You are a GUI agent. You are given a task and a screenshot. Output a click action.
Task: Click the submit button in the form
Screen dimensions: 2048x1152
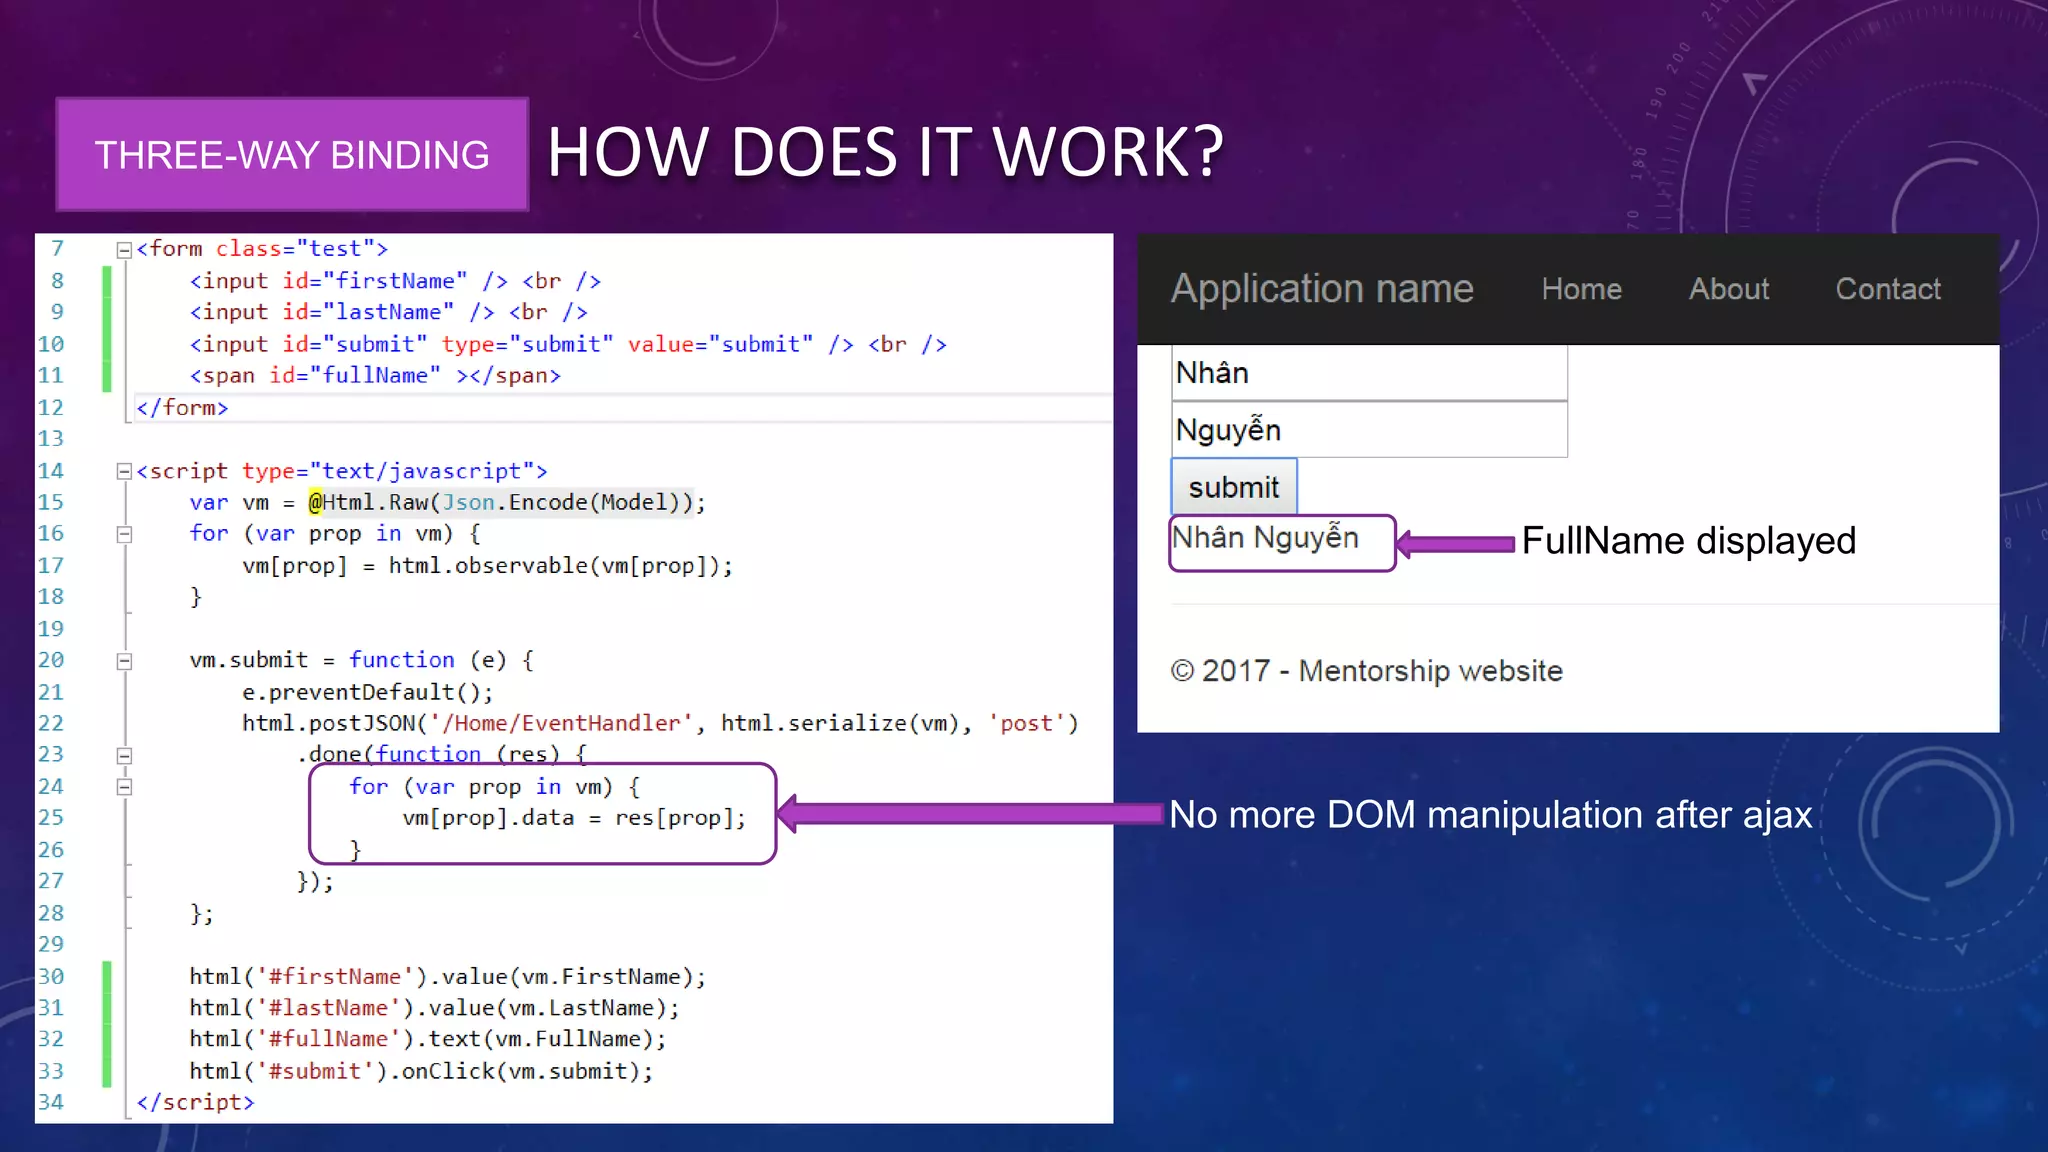1234,487
